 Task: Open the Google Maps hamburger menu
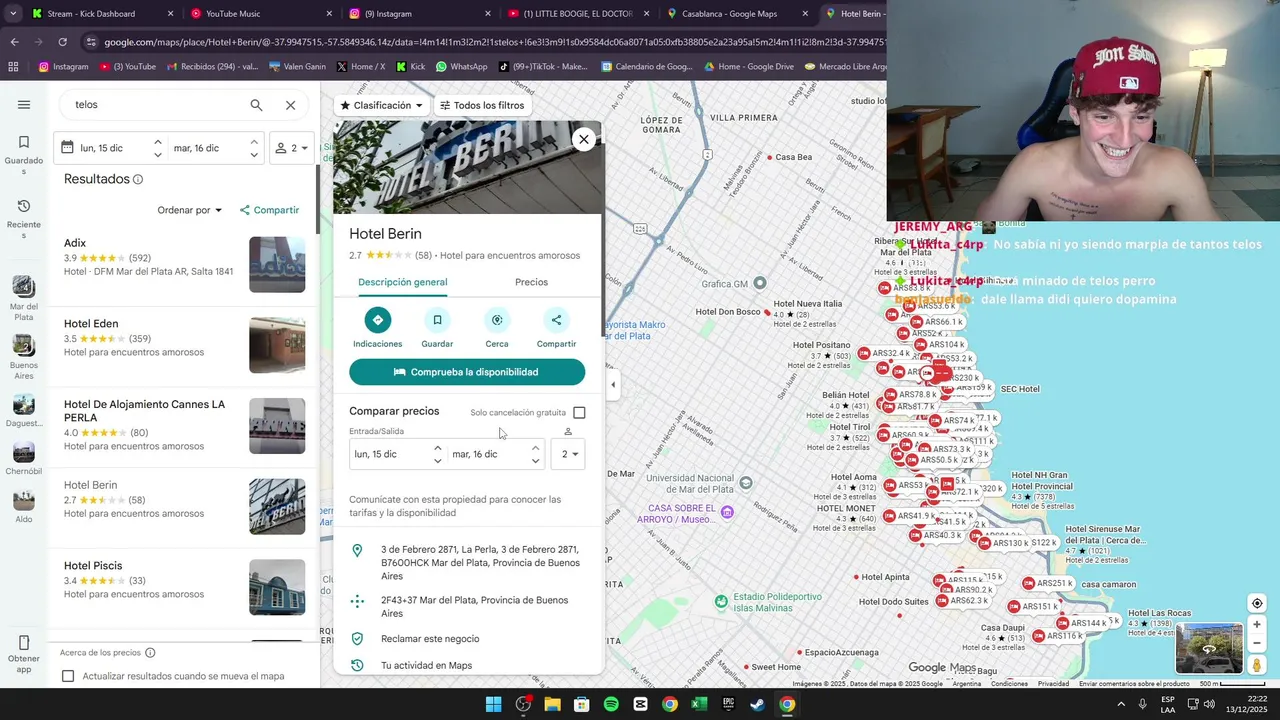tap(24, 105)
